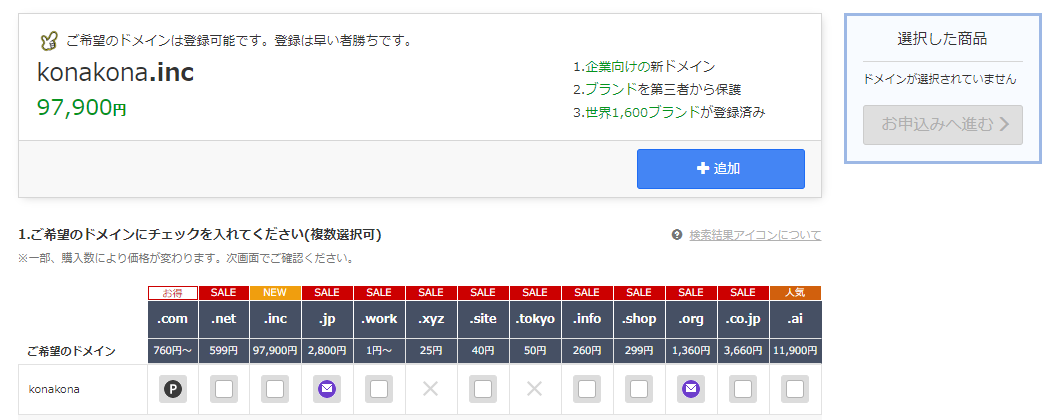Viewport: 1048px width, 420px height.
Task: Click the purple mail icon under .jp
Action: [x=328, y=389]
